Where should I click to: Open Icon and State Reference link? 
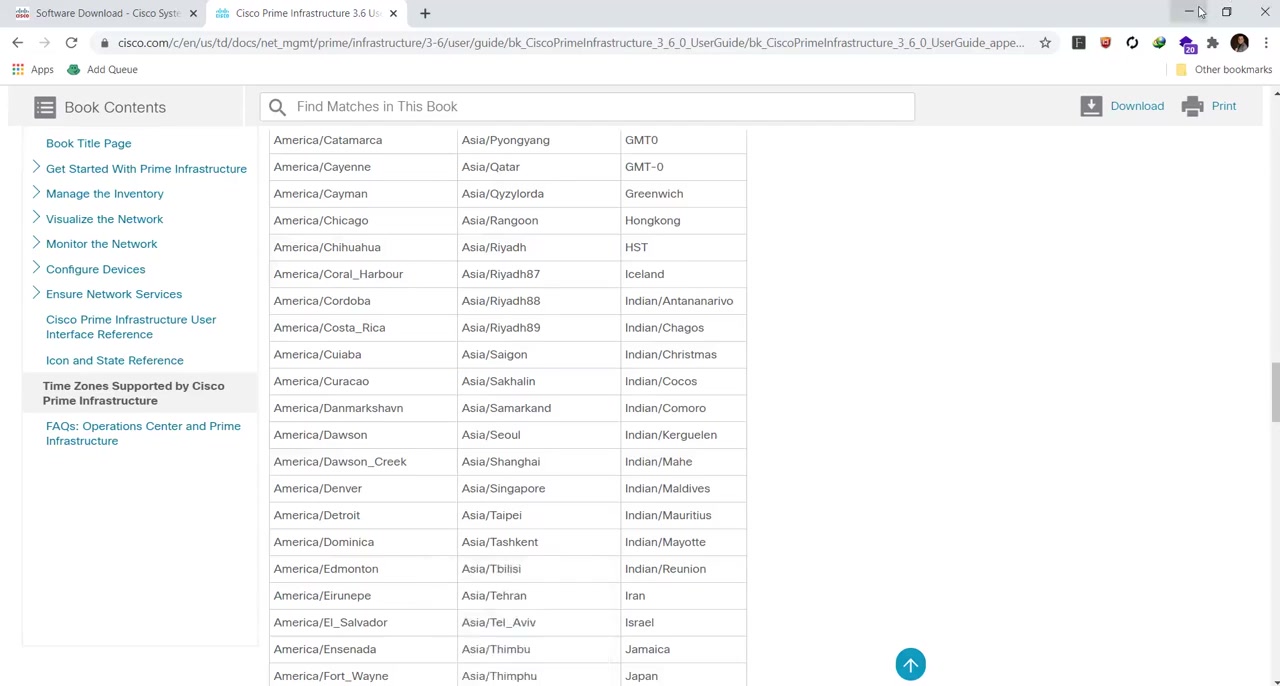(114, 360)
